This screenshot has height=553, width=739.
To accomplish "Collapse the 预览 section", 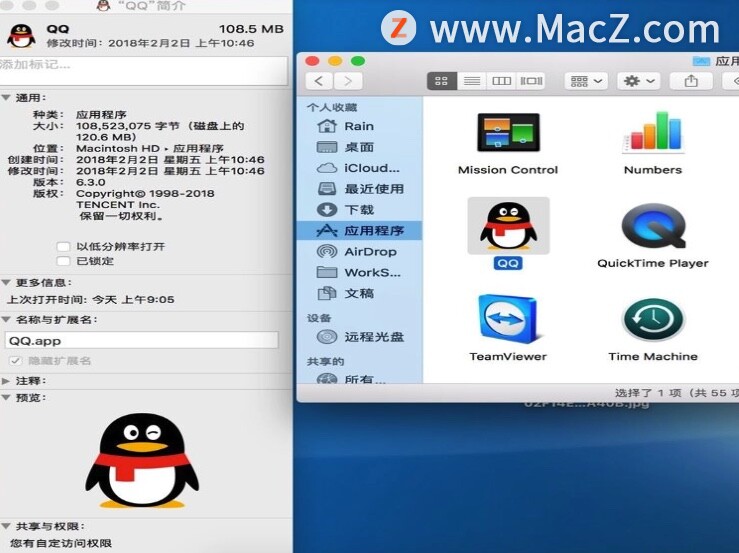I will pyautogui.click(x=6, y=397).
